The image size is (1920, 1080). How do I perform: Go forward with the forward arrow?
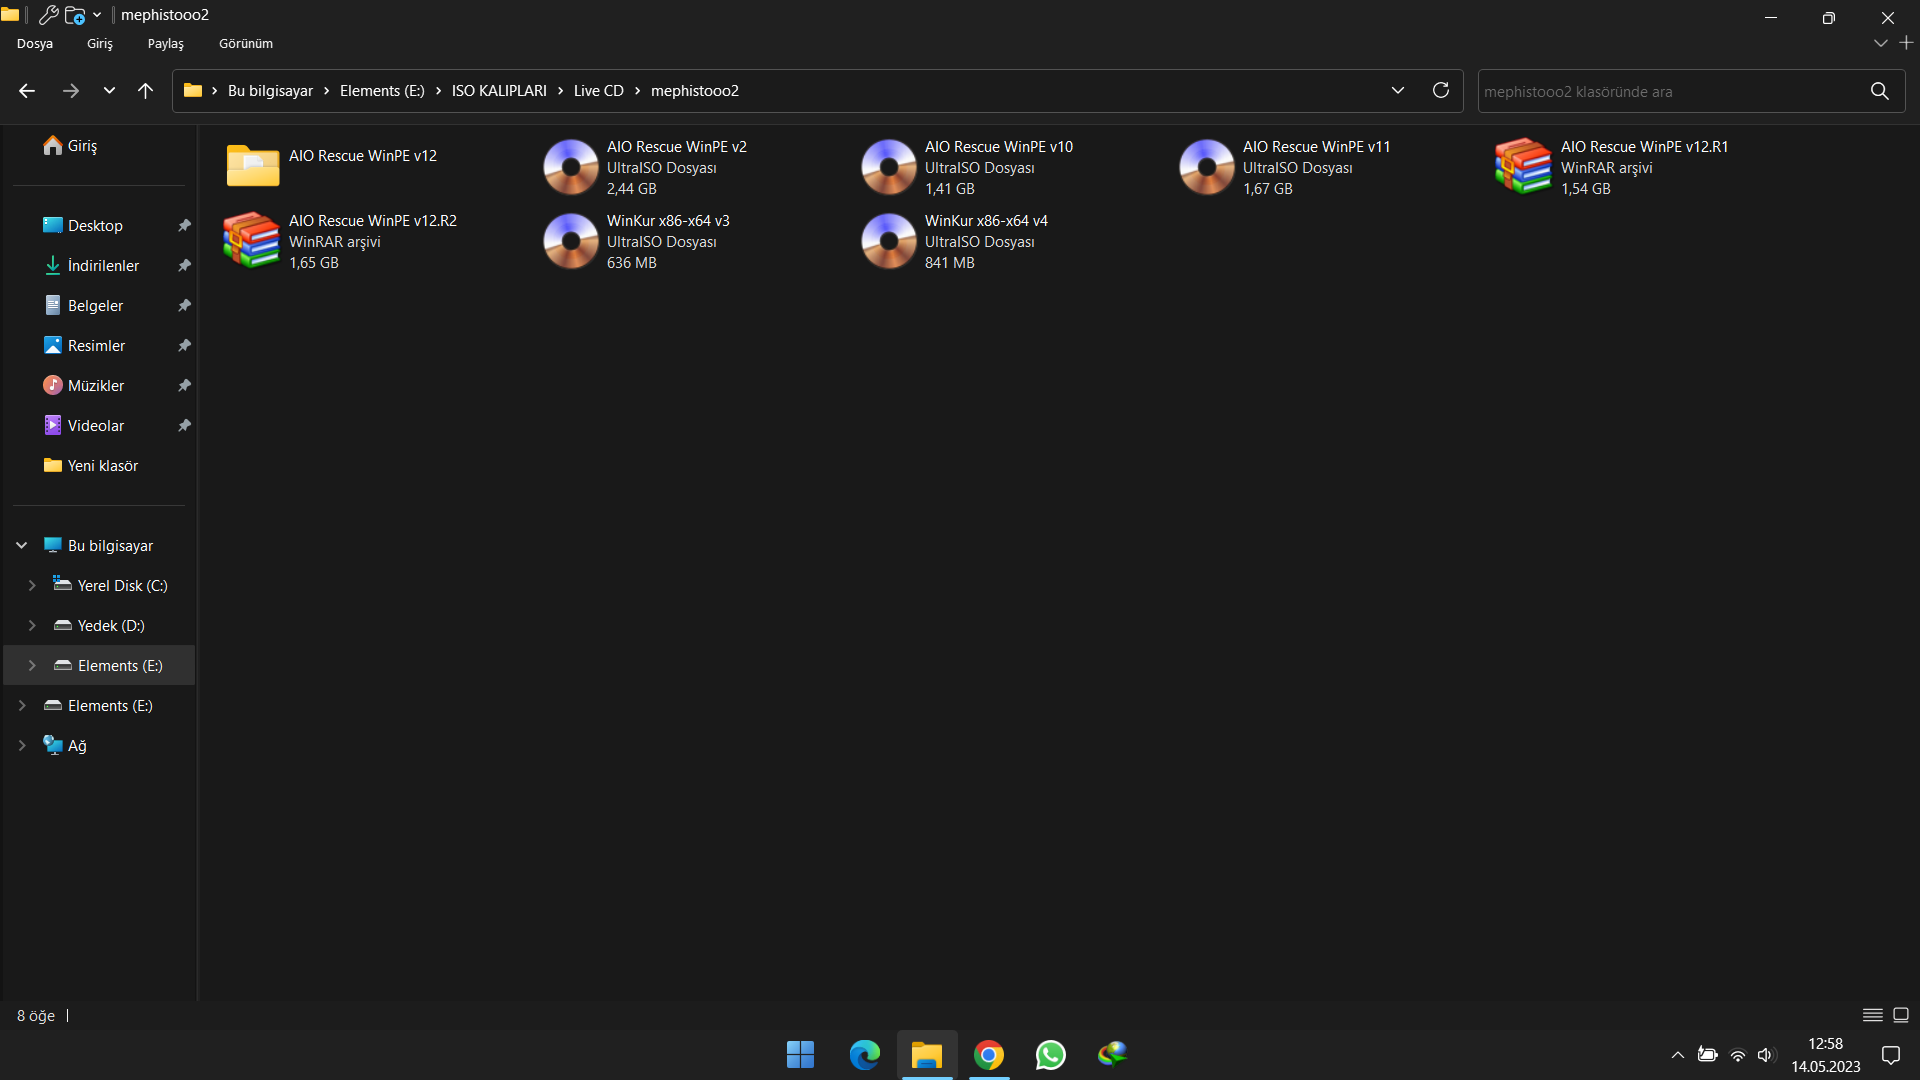[x=70, y=91]
